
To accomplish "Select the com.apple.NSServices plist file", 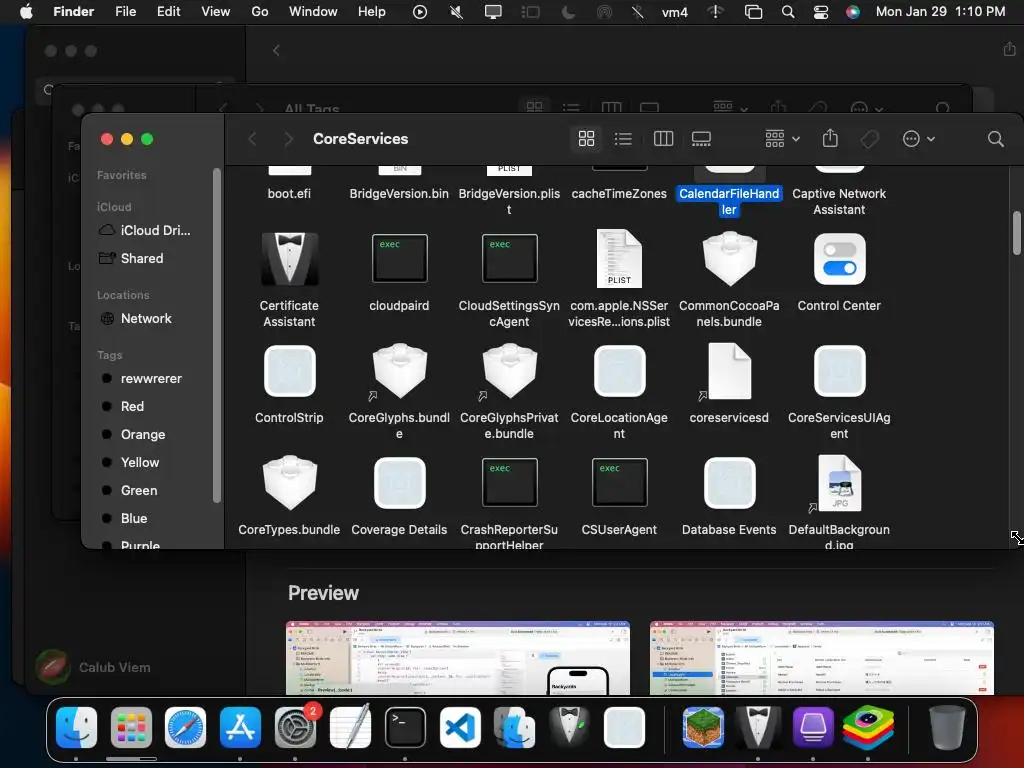I will pyautogui.click(x=619, y=259).
